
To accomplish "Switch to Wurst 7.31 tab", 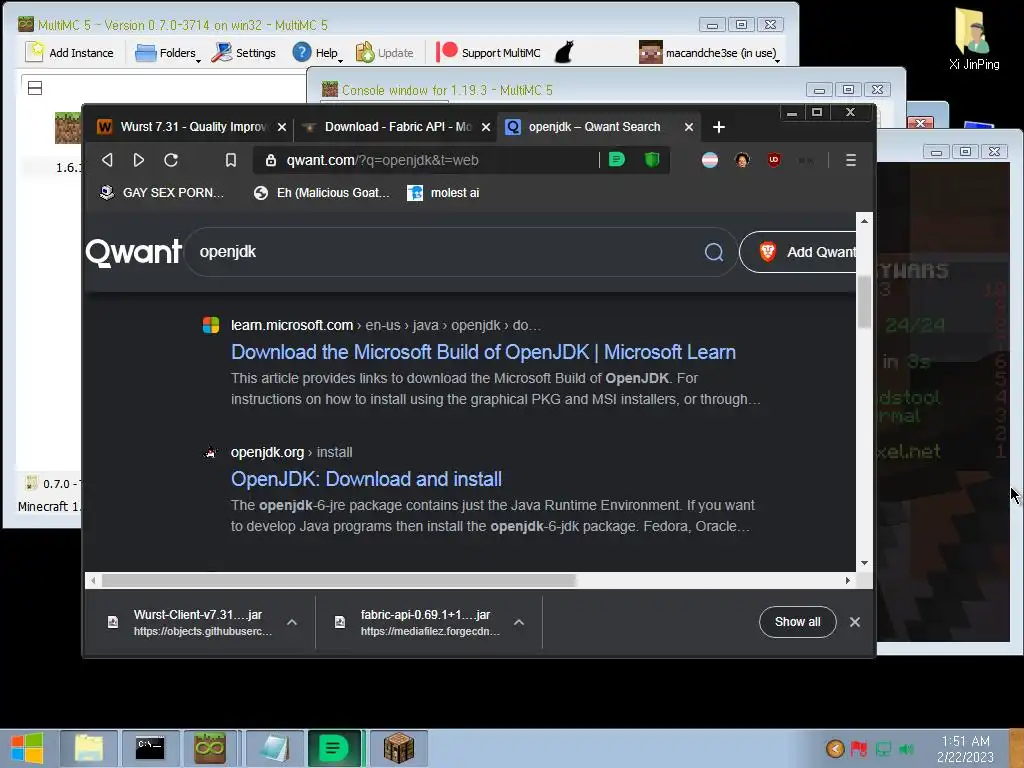I will (189, 127).
